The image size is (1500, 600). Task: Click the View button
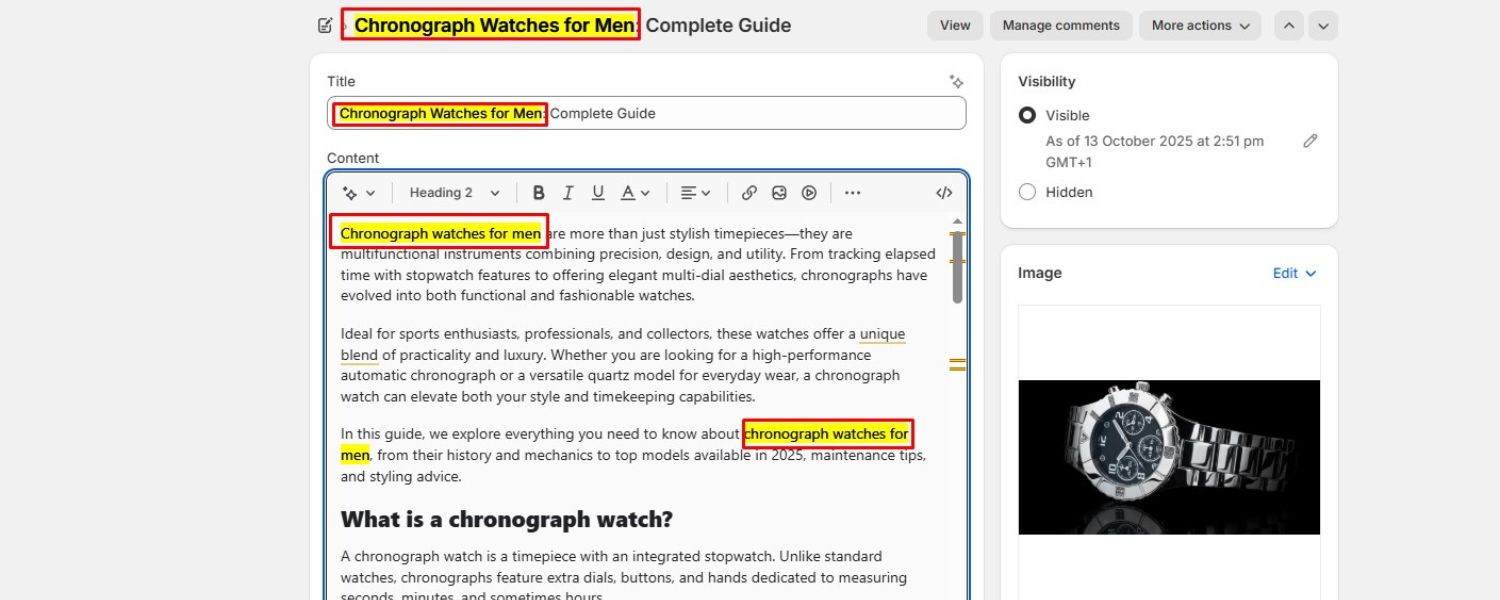[x=953, y=25]
